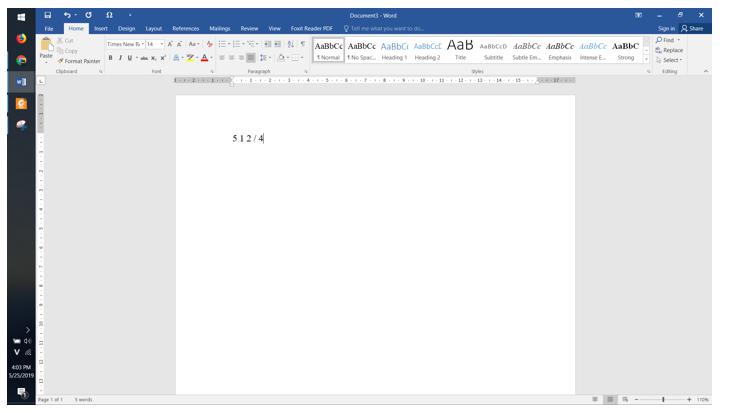This screenshot has width=729, height=413.
Task: Open the References ribbon tab
Action: coord(185,29)
